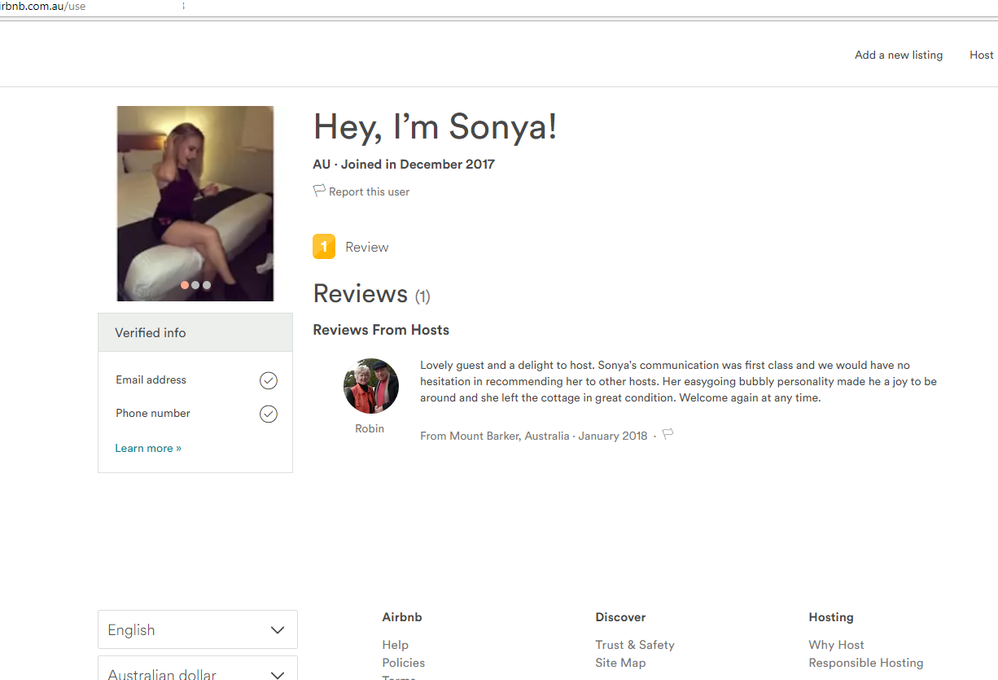
Task: Click the browser address bar URL
Action: (45, 7)
